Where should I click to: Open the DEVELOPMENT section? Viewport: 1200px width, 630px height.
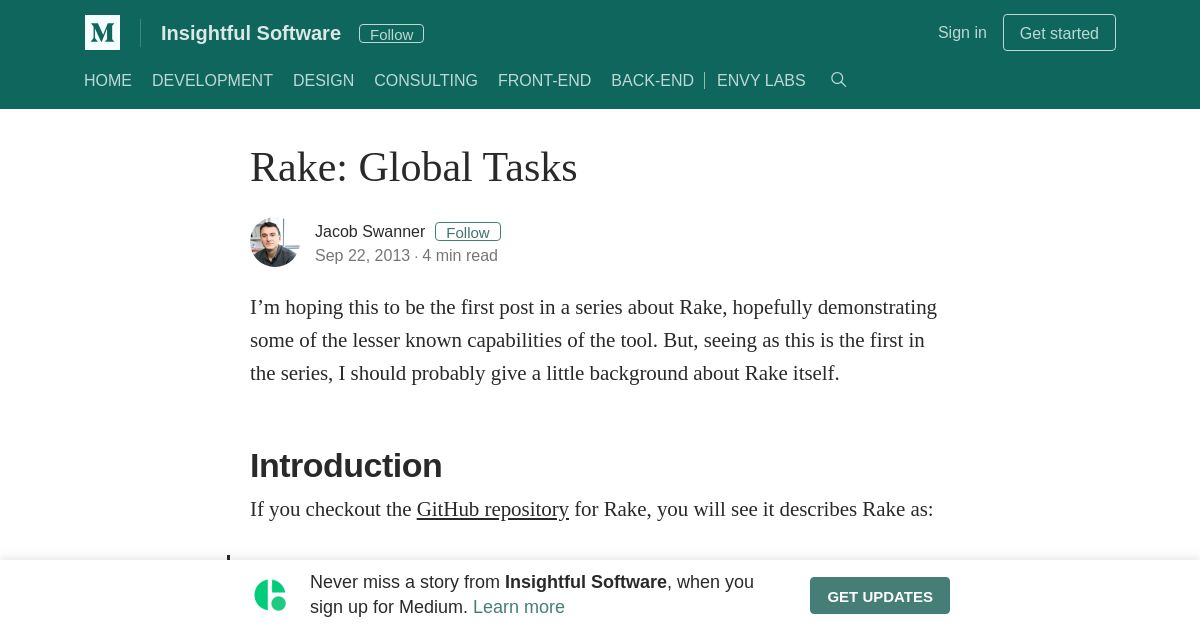[x=212, y=81]
